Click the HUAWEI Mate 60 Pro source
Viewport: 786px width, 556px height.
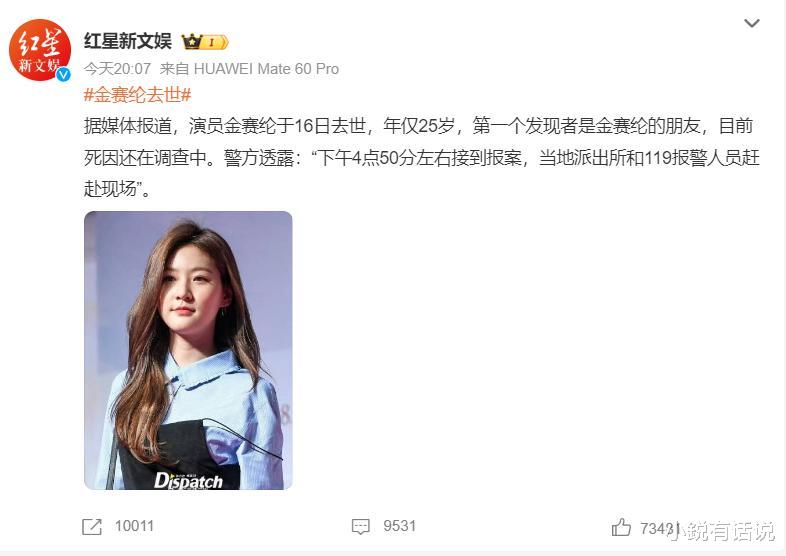tap(266, 69)
